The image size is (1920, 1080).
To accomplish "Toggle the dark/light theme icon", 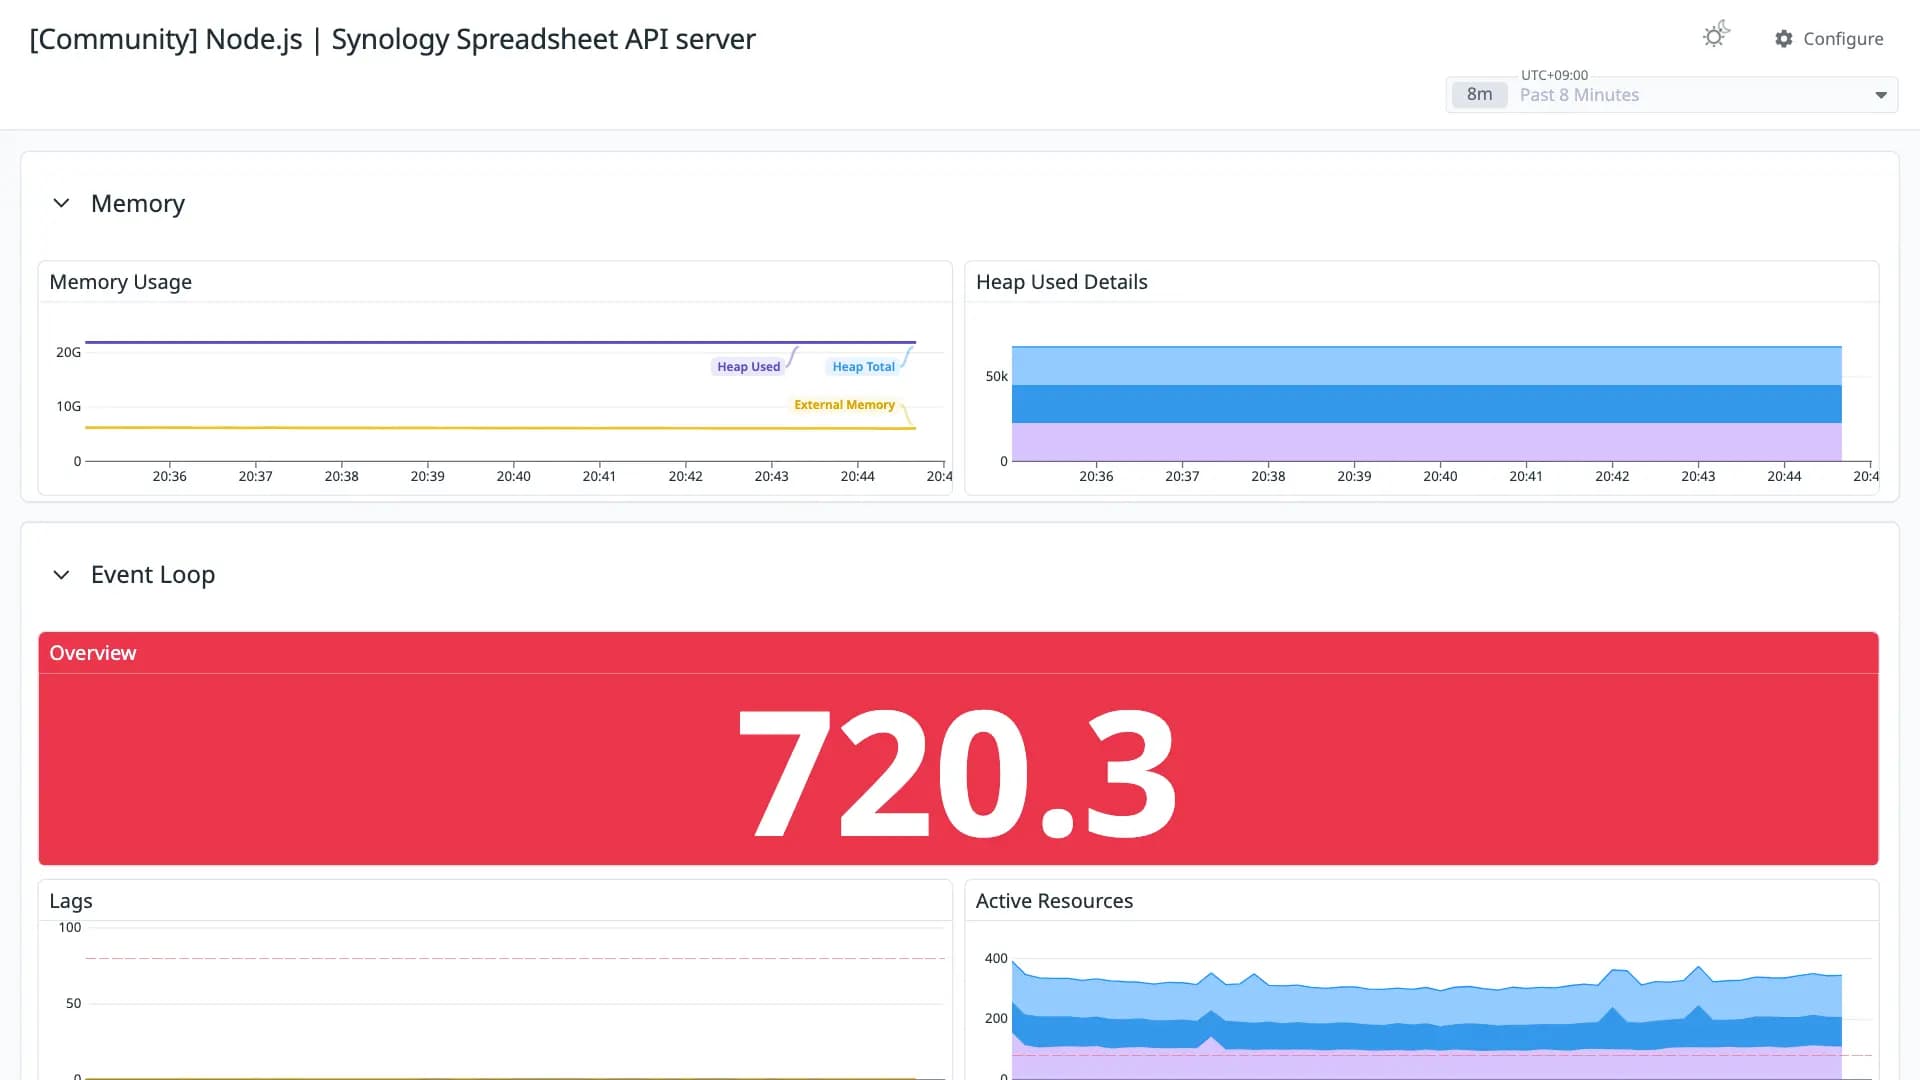I will (1716, 35).
